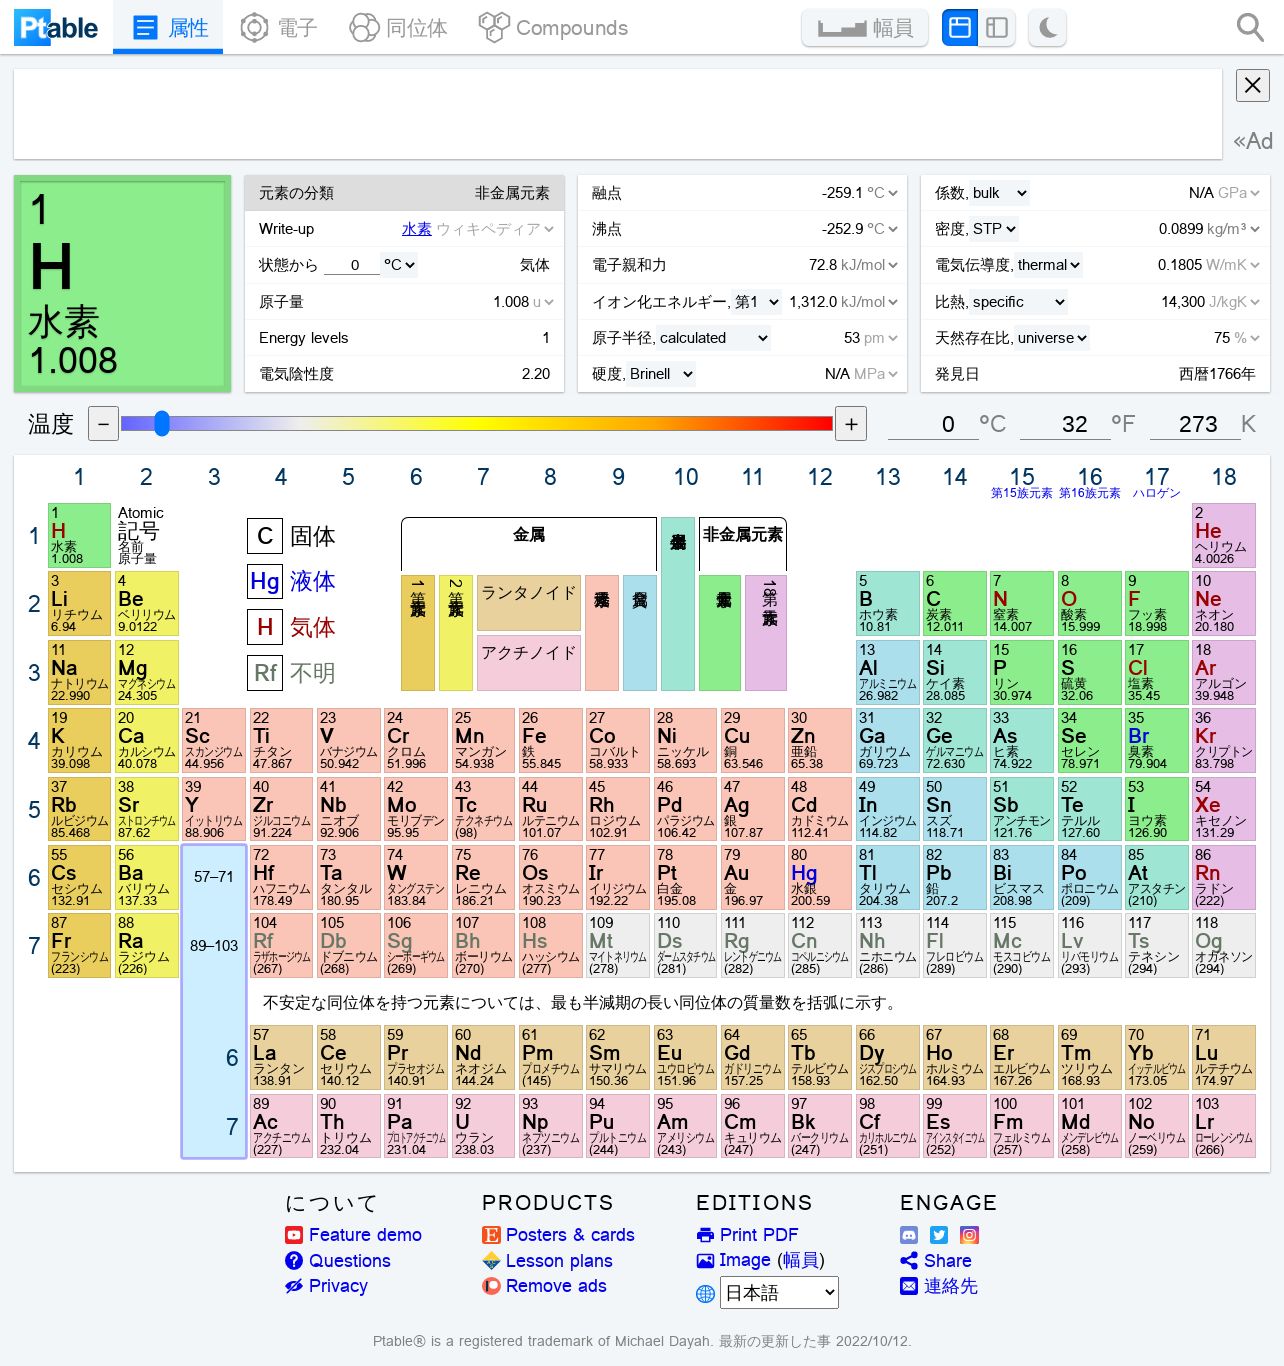Switch to the top-panel layout view
This screenshot has height=1366, width=1284.
click(x=959, y=28)
